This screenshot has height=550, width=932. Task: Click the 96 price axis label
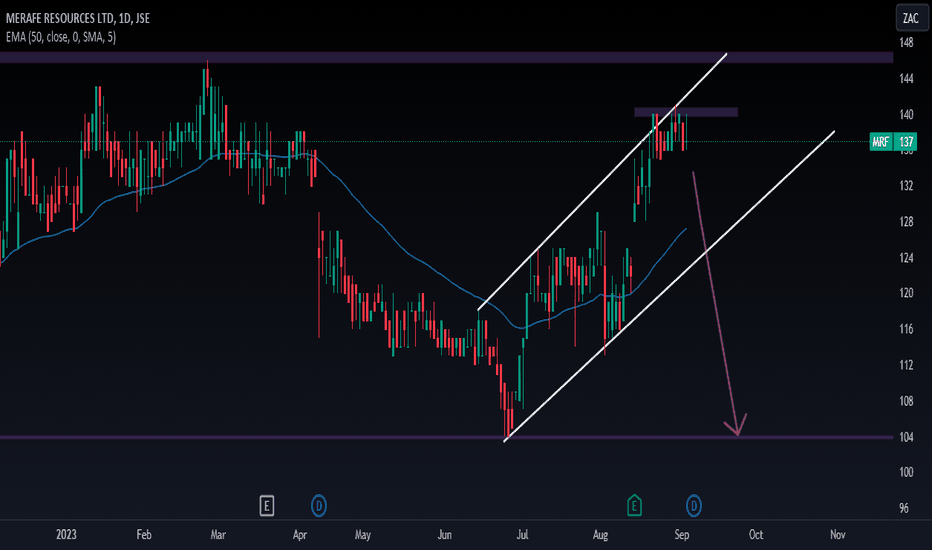click(903, 508)
